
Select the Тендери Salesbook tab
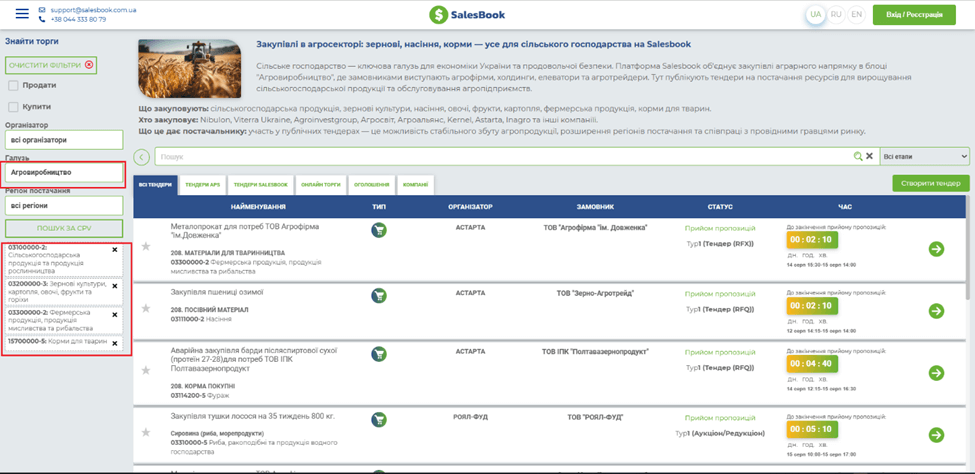coord(261,185)
